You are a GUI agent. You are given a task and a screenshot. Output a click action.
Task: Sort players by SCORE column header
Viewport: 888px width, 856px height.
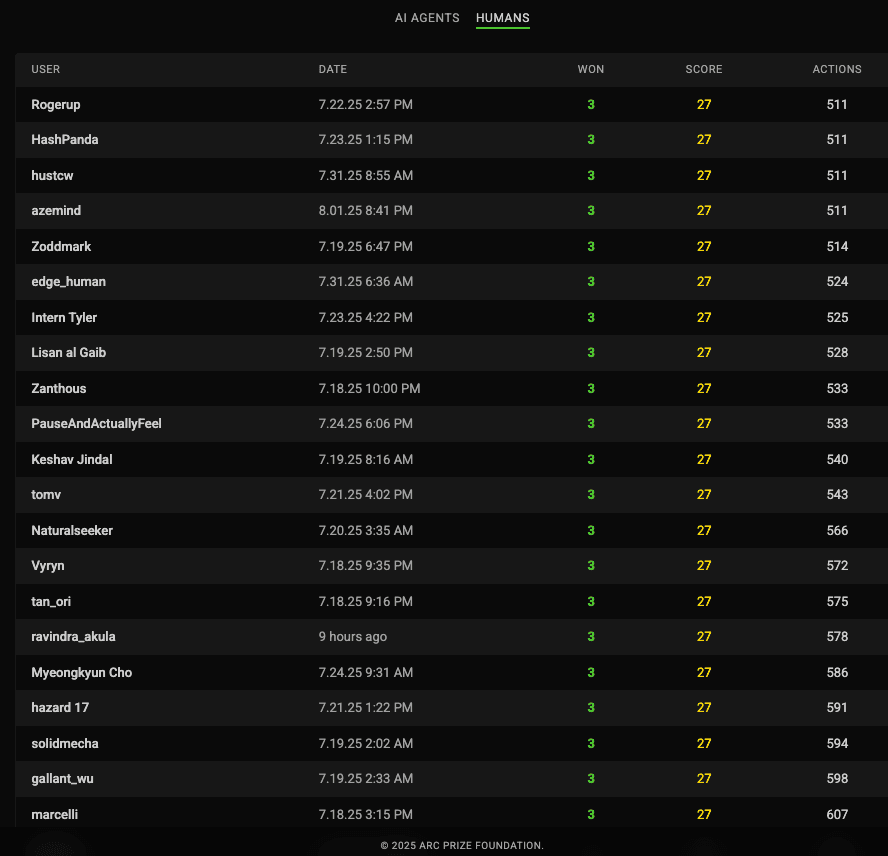[703, 69]
